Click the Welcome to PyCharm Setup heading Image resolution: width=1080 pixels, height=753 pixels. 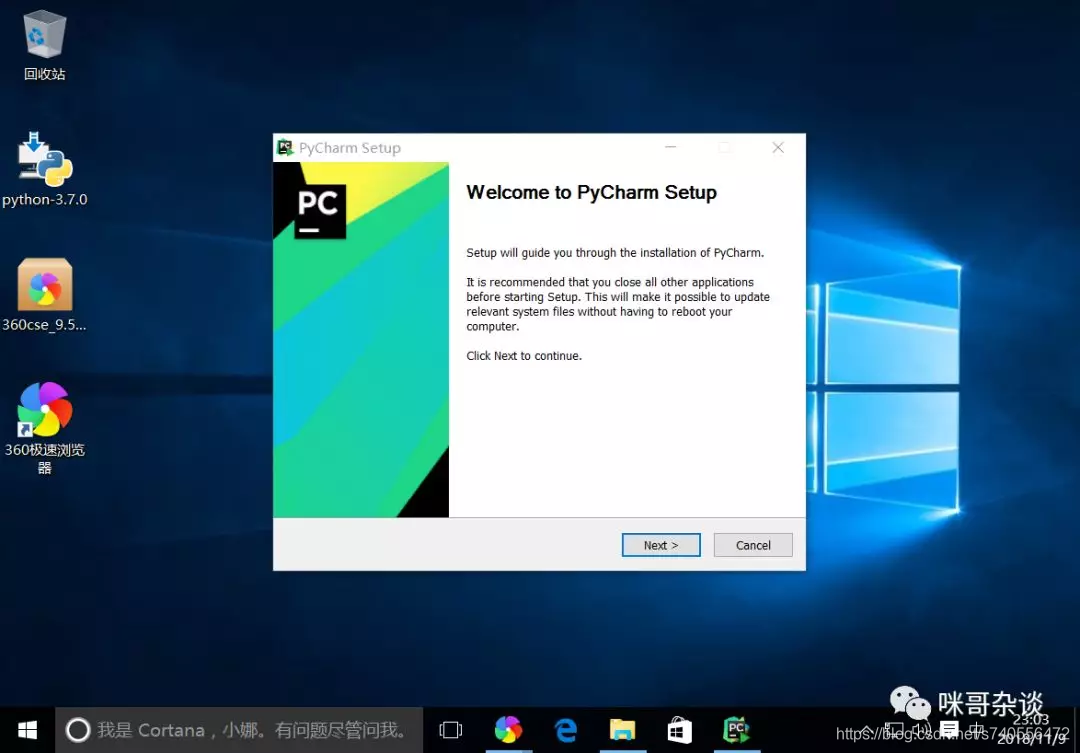(591, 192)
